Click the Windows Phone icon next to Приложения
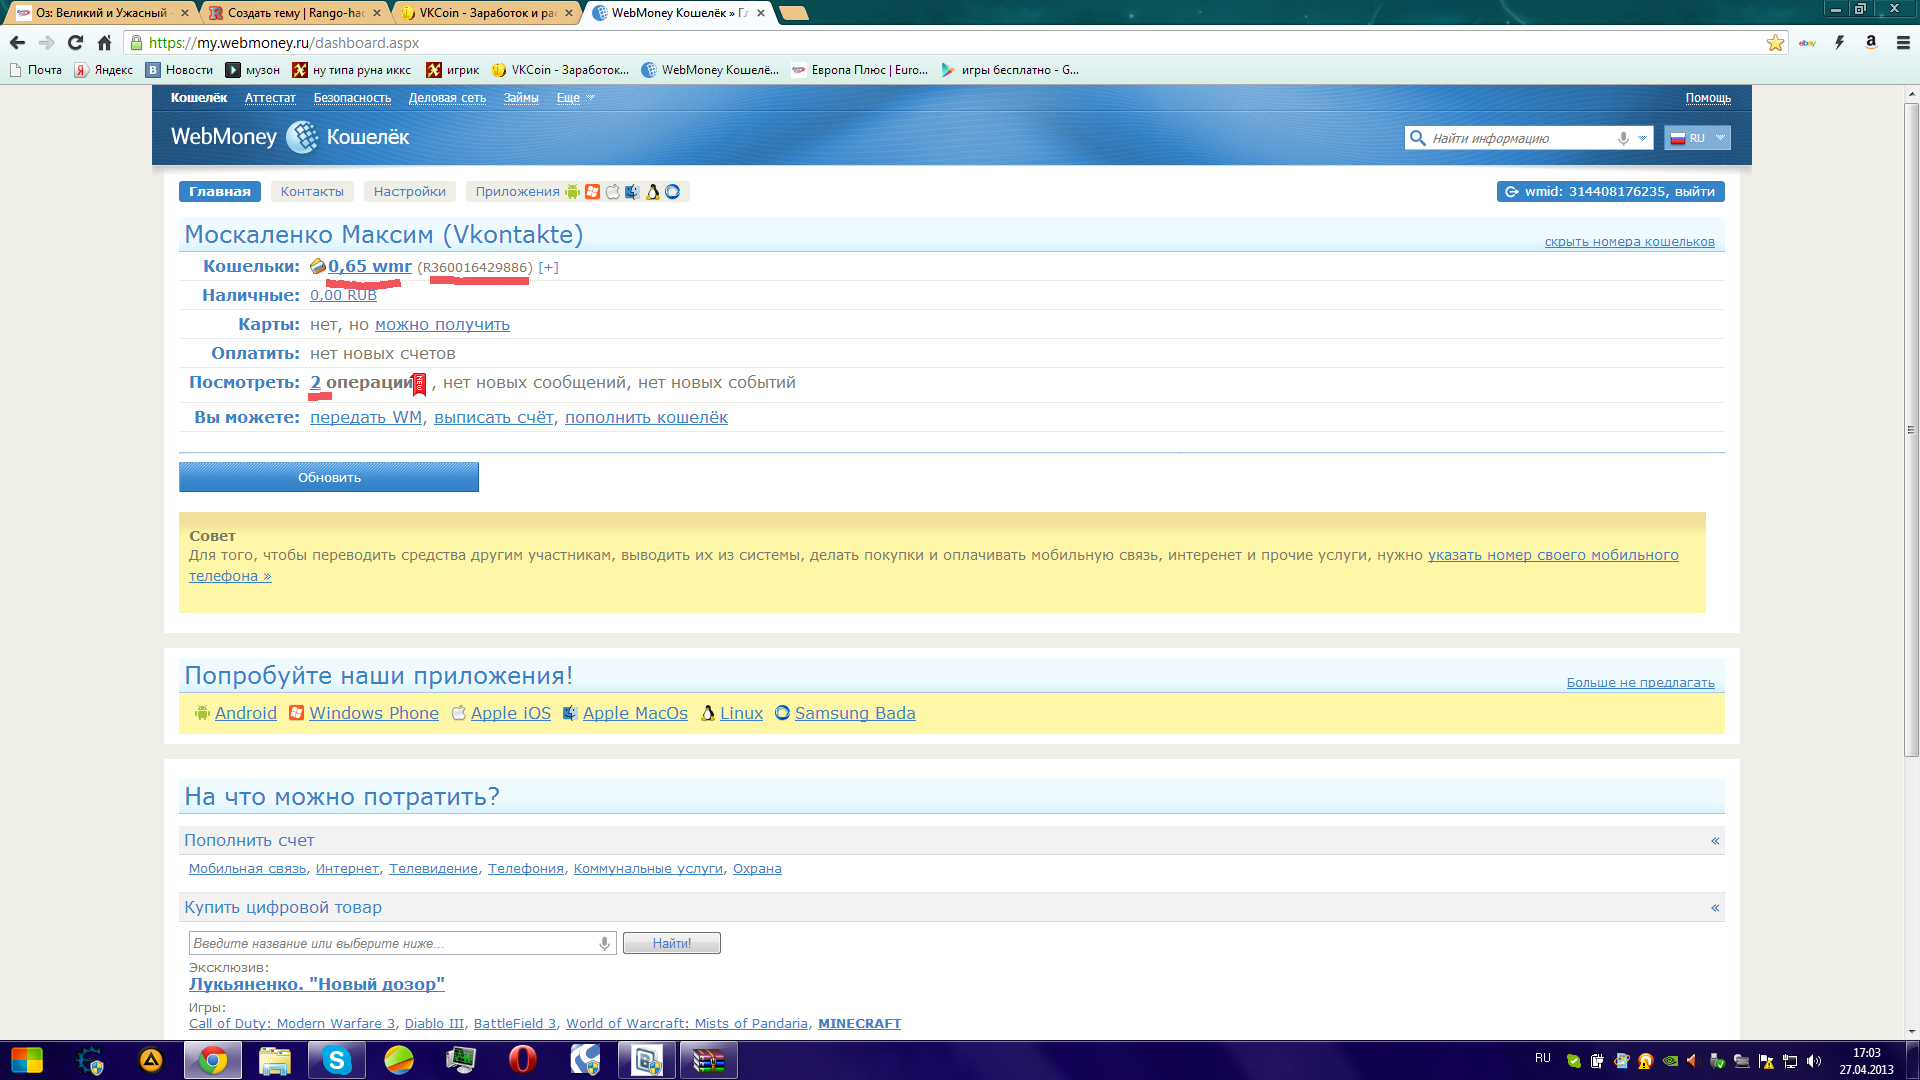This screenshot has height=1080, width=1920. (592, 191)
